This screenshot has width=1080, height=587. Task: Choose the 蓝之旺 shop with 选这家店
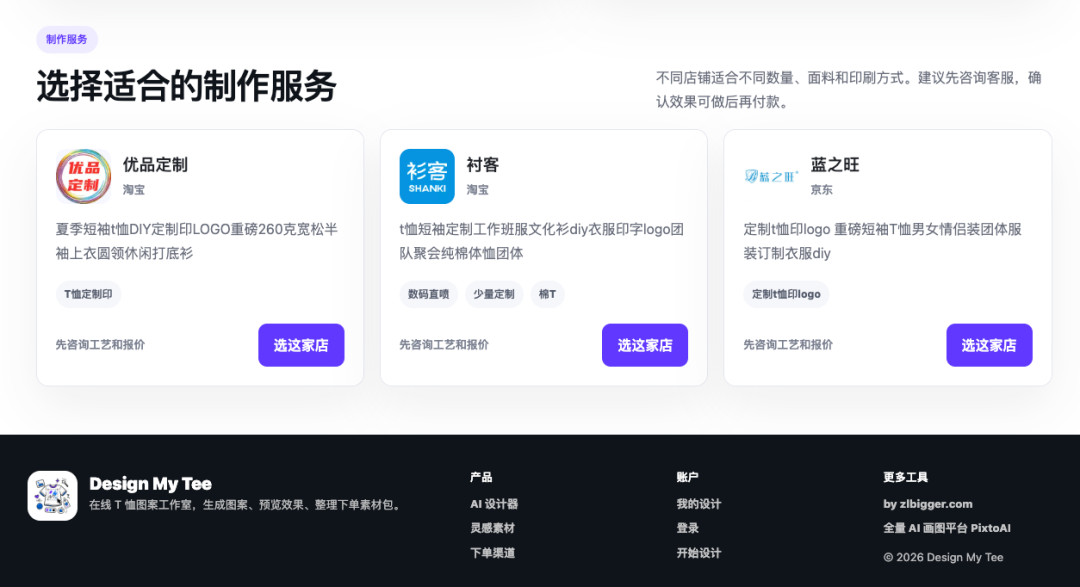coord(989,345)
